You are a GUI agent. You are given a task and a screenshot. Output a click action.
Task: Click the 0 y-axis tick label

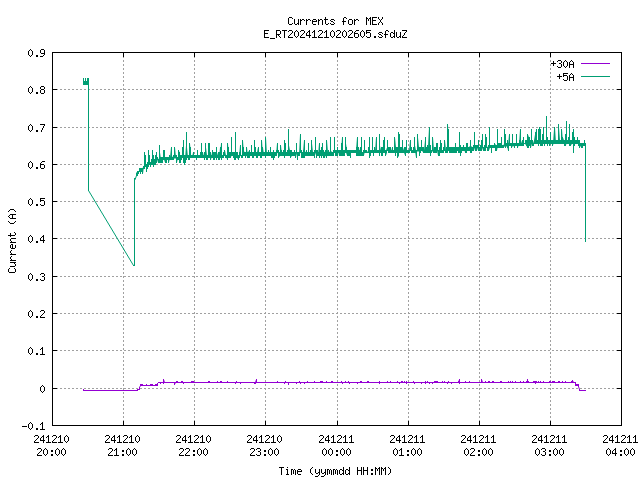[42, 389]
